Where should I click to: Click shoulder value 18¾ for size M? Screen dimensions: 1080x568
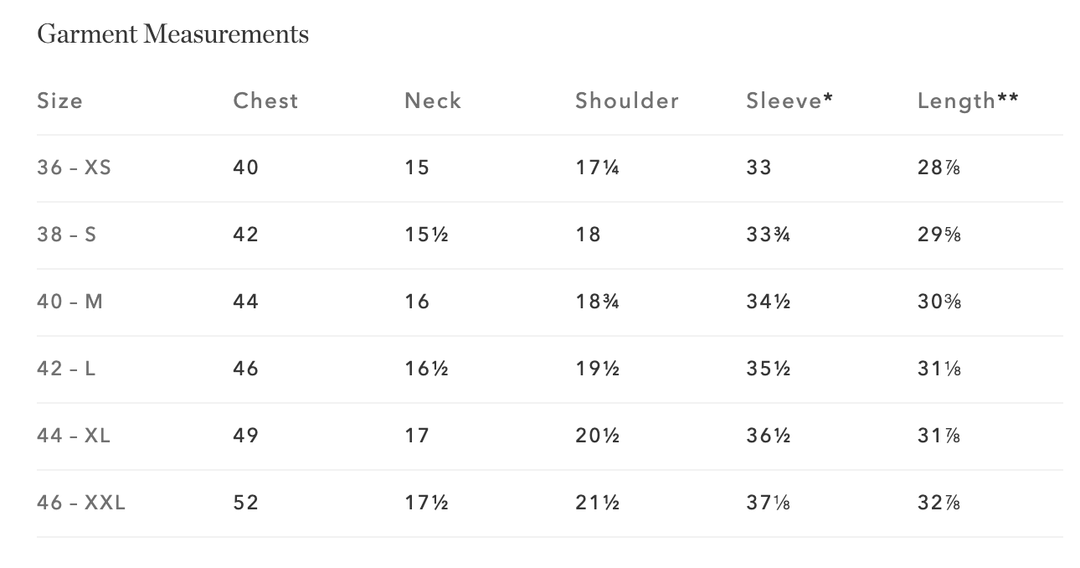pyautogui.click(x=598, y=302)
